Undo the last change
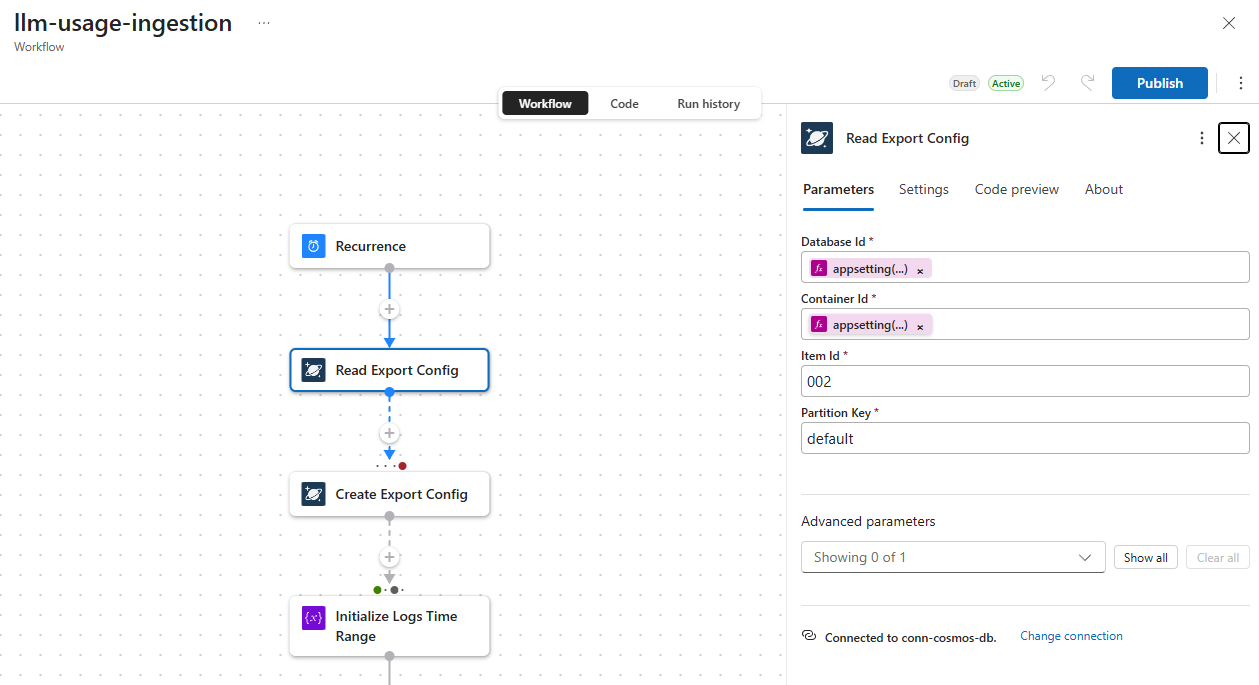1259x685 pixels. click(x=1048, y=83)
